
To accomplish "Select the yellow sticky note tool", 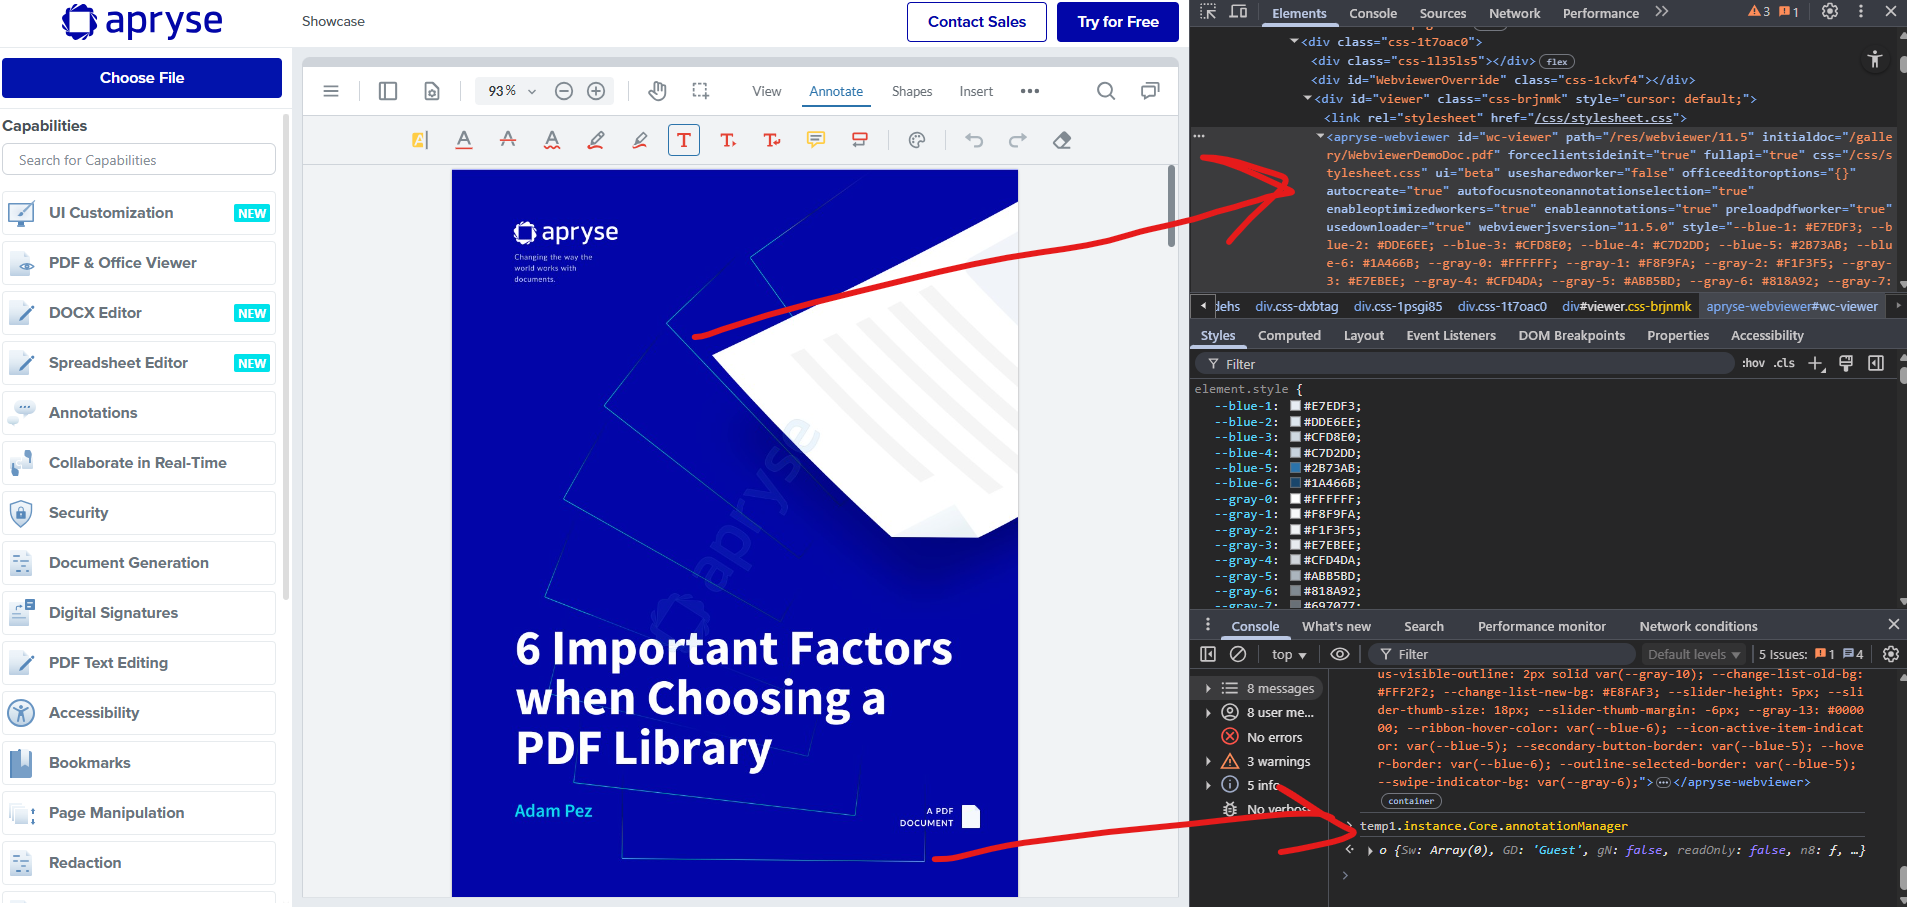I will 816,140.
